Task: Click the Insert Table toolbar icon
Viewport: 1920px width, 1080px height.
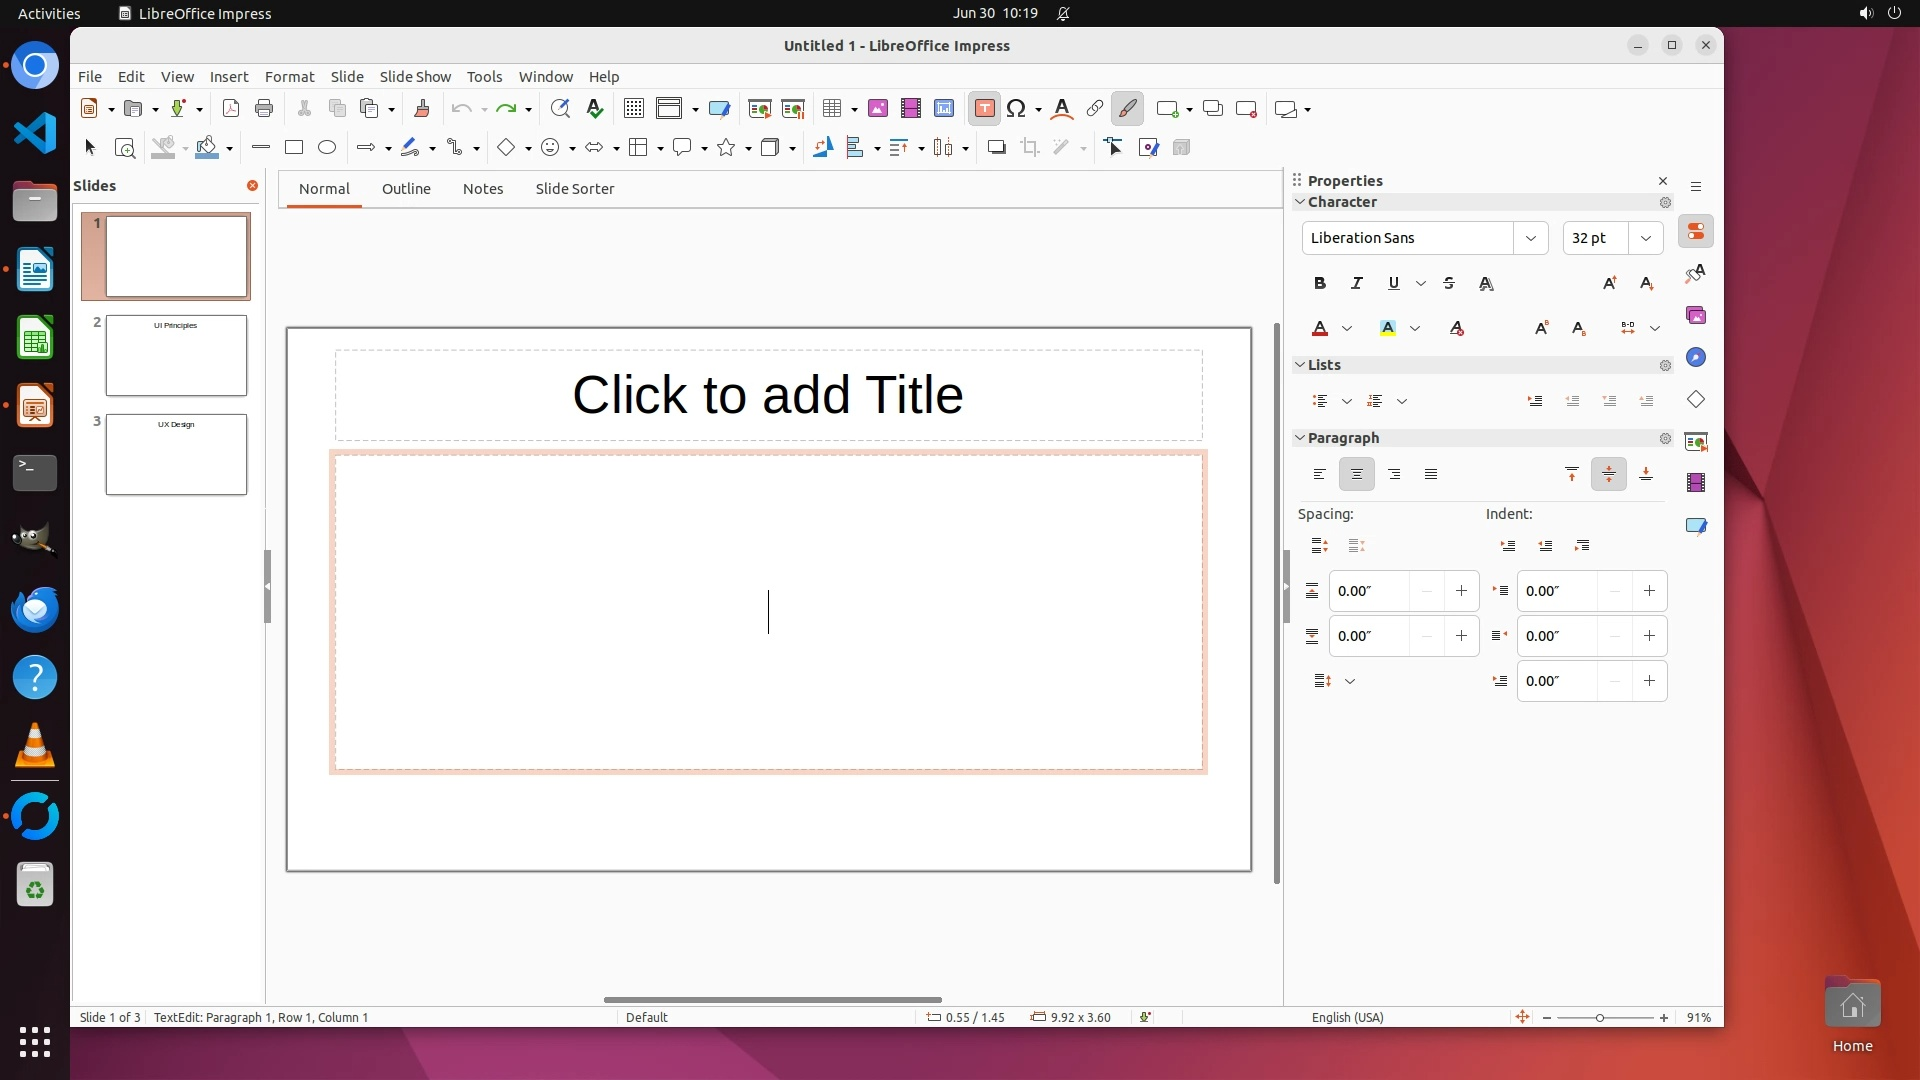Action: pos(831,109)
